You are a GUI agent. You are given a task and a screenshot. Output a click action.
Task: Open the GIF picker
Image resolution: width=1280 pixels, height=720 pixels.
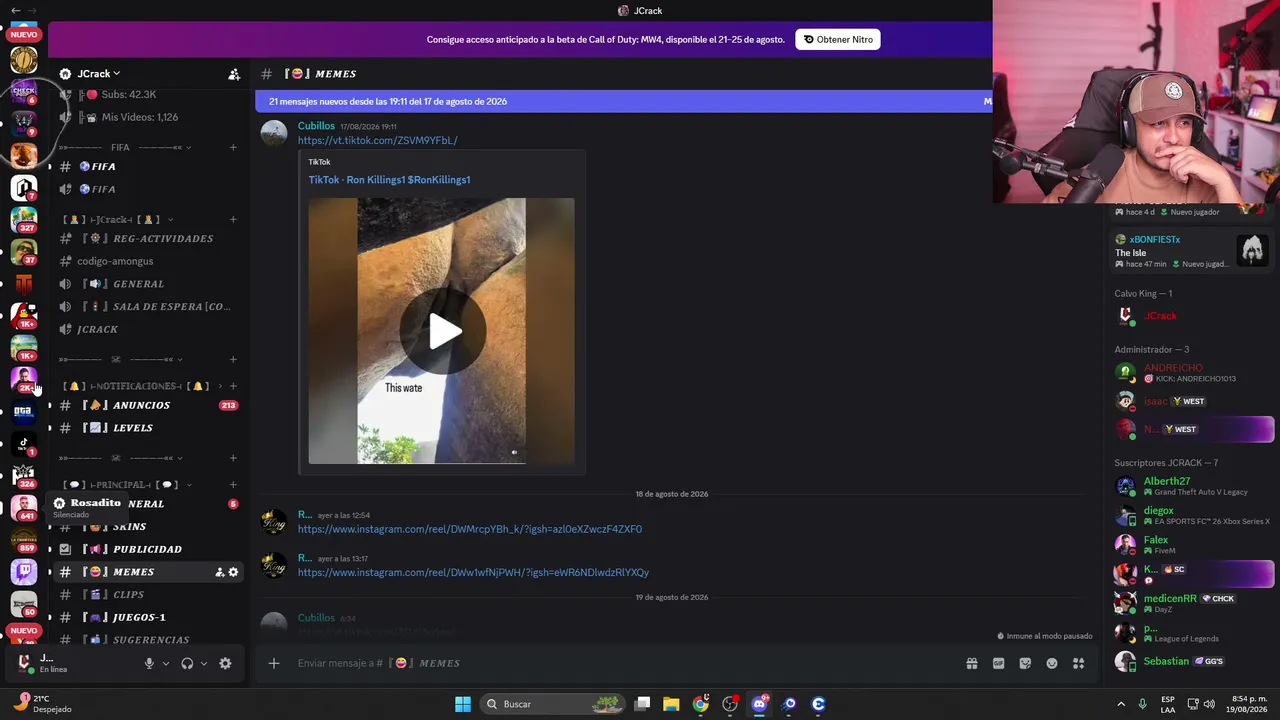(998, 663)
